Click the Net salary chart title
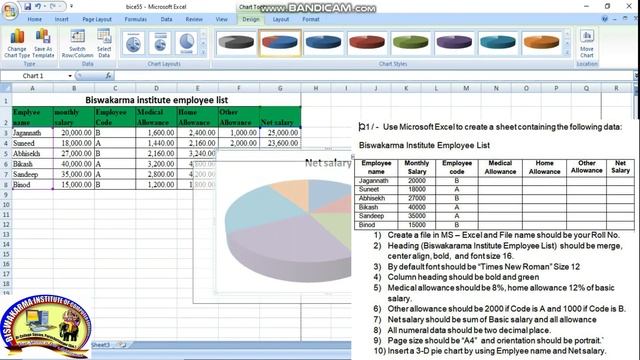 (328, 163)
